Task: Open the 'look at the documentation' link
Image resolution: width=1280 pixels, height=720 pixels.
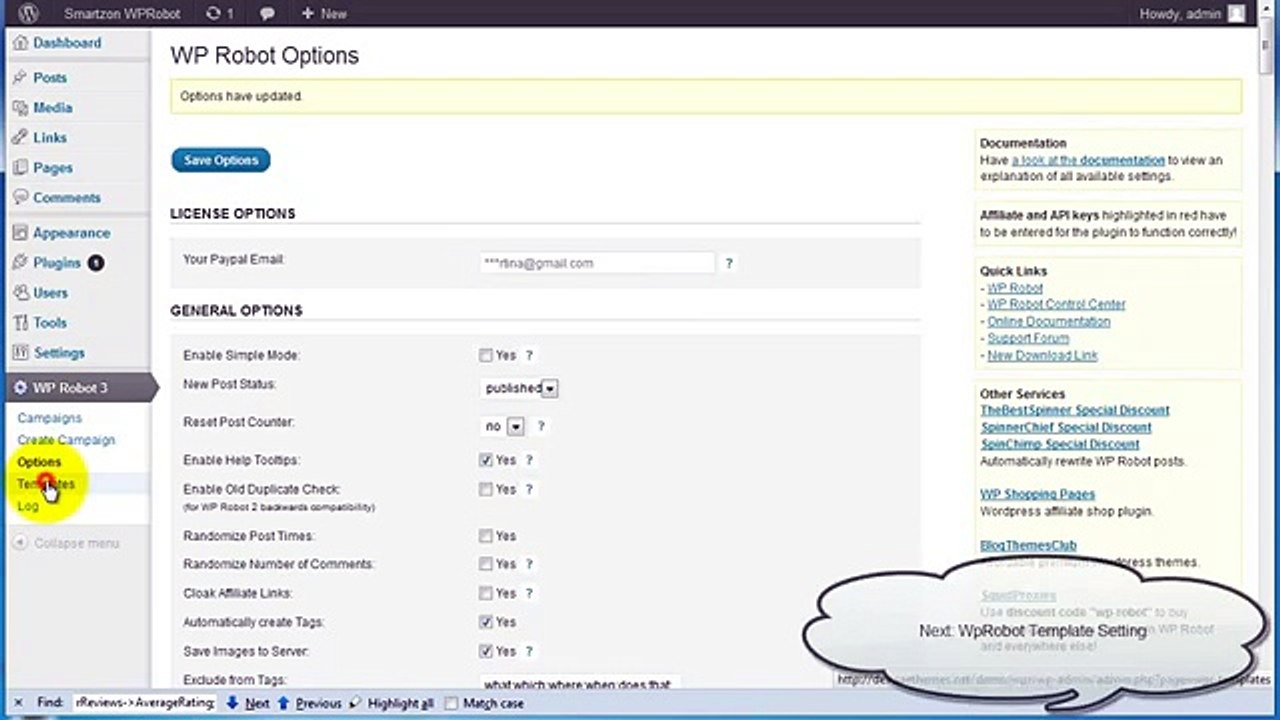Action: click(1088, 160)
